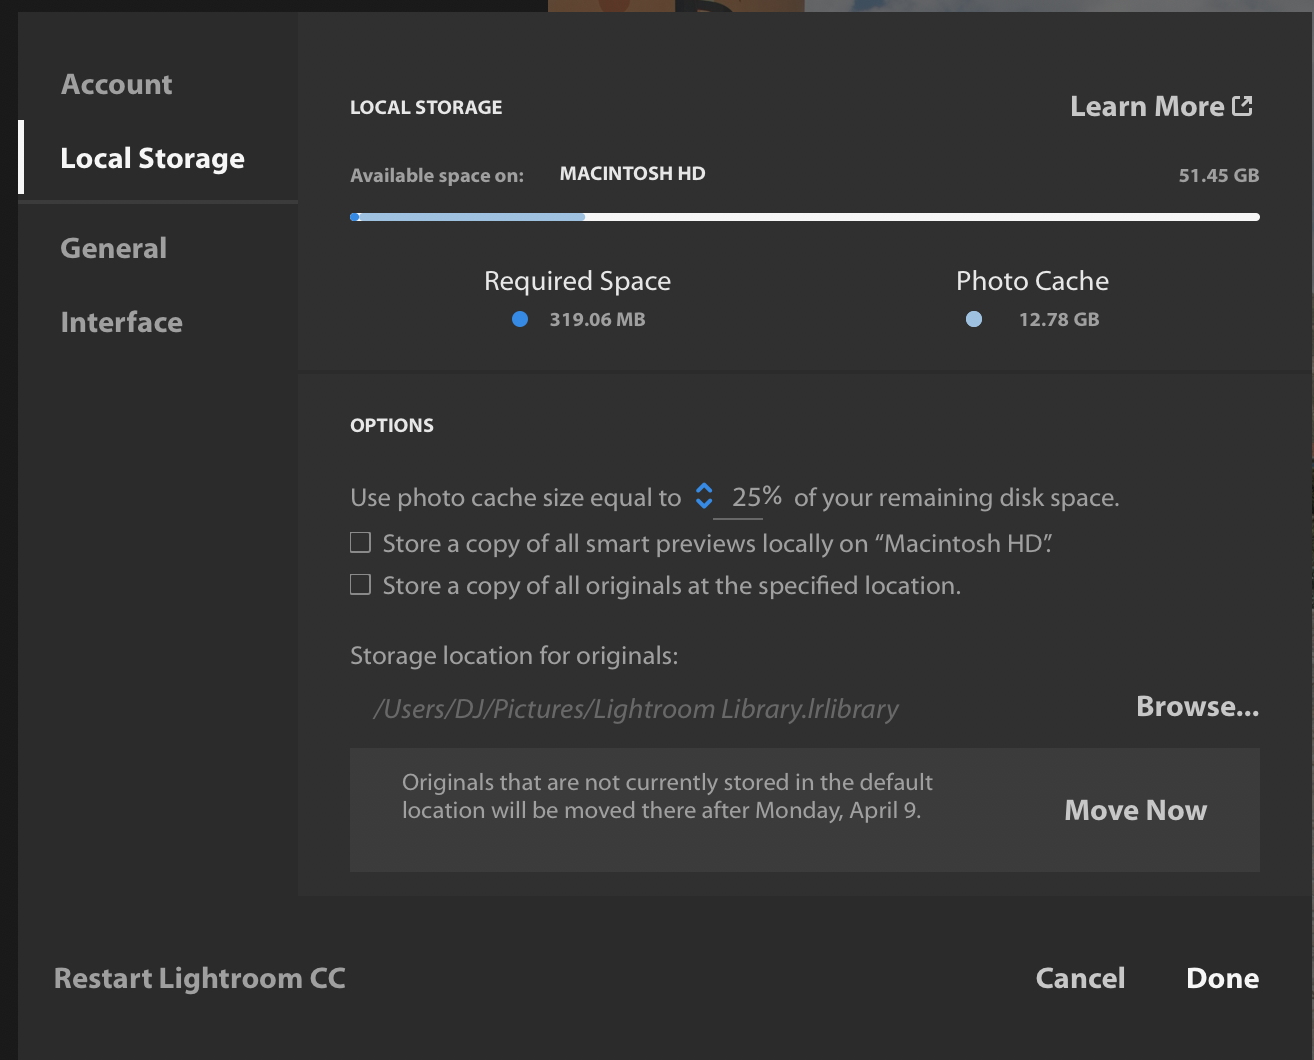Open the Account preferences tab
Screen dimensions: 1314x1060
[x=116, y=84]
